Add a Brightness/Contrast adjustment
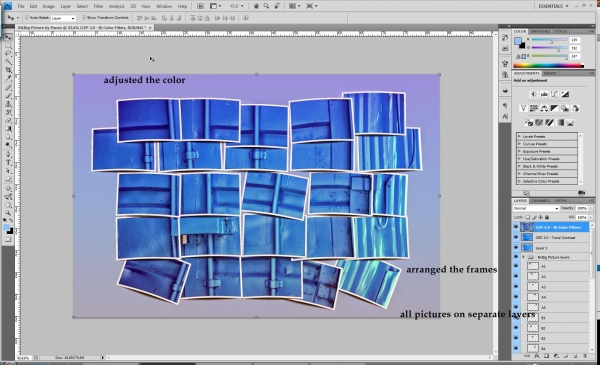600x365 pixels. (533, 94)
